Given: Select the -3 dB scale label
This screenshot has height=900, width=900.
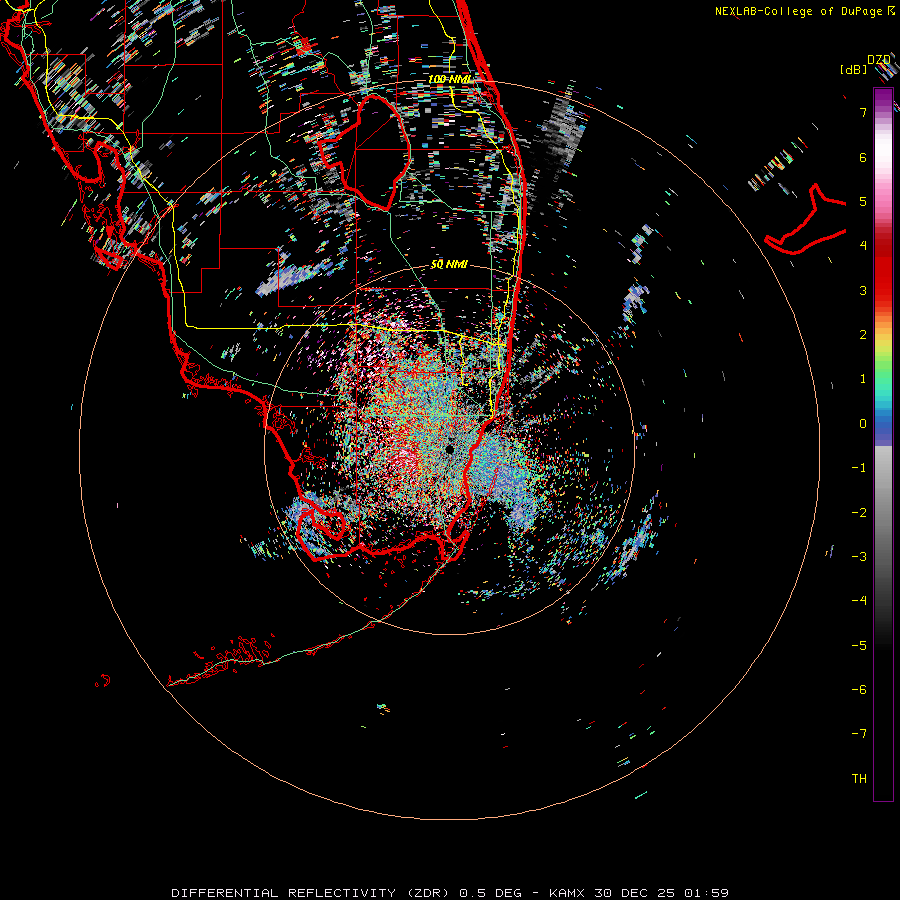Looking at the screenshot, I should coord(859,557).
